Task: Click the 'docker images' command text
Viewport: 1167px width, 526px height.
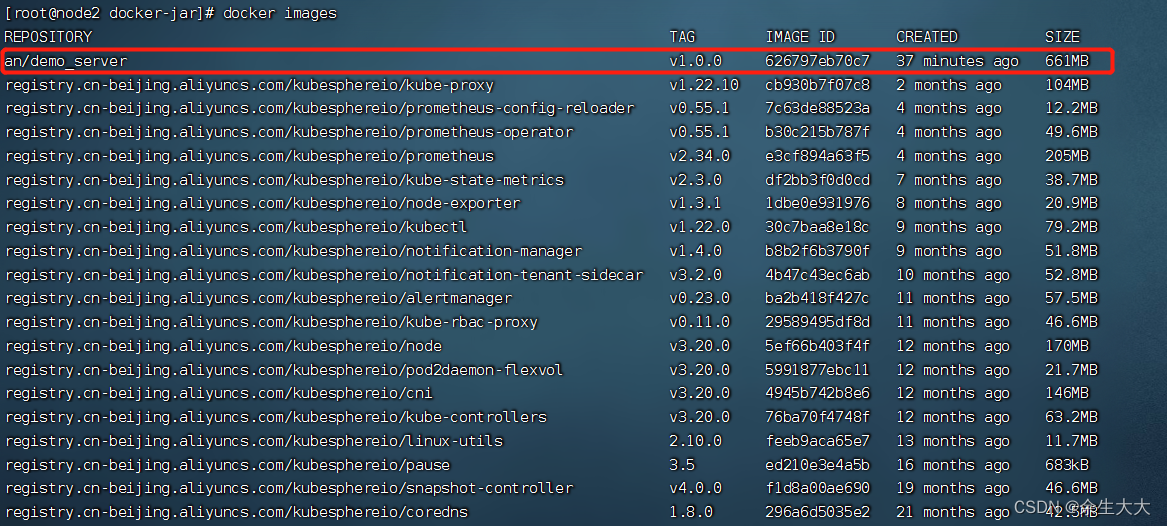Action: click(x=280, y=13)
